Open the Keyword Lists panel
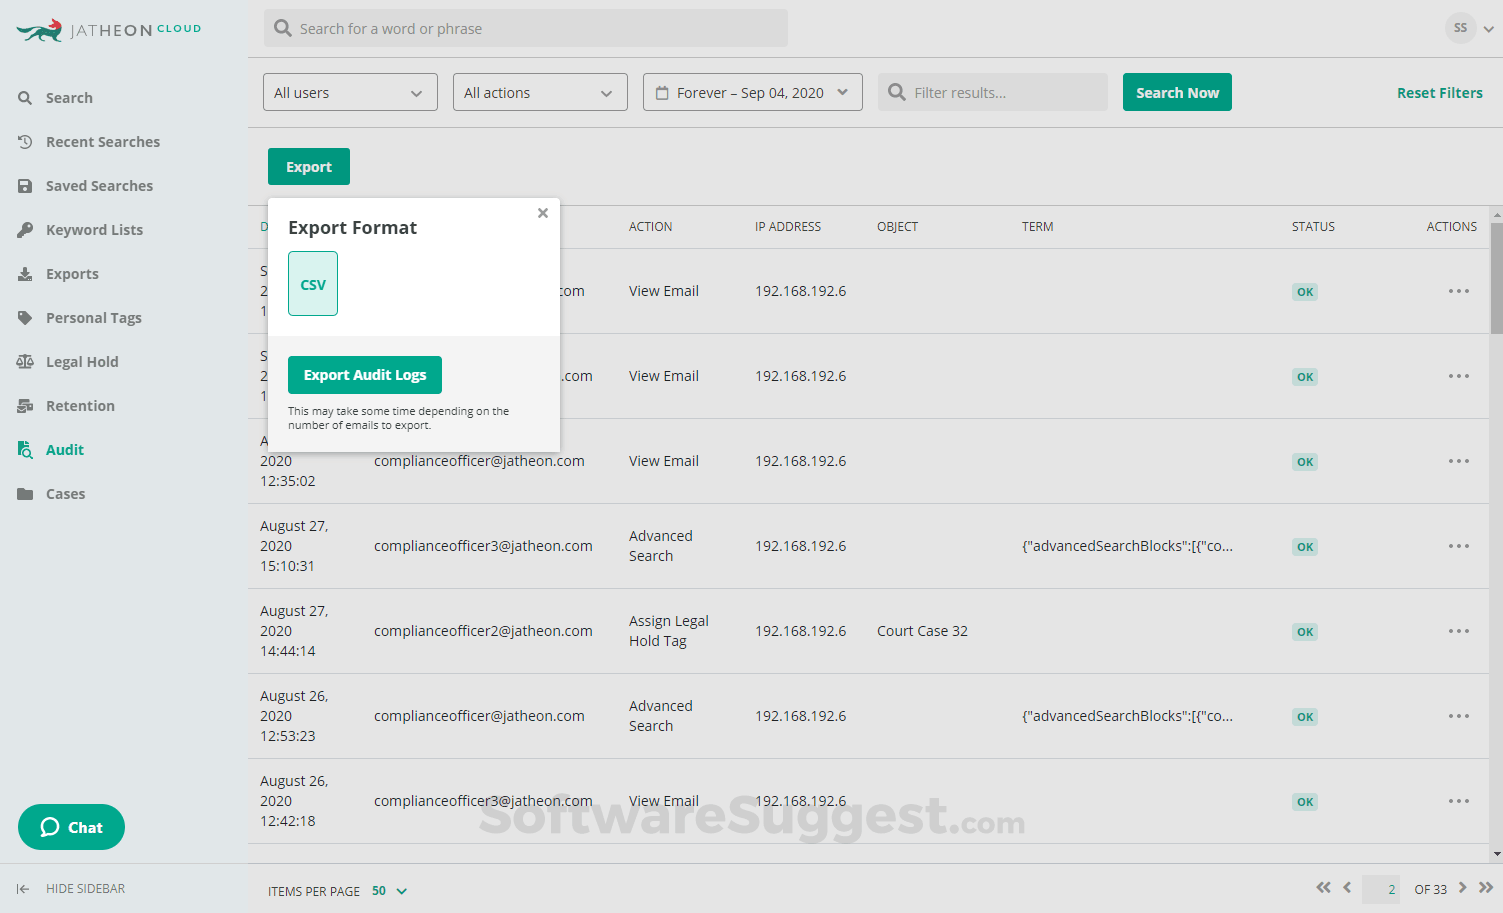The width and height of the screenshot is (1503, 913). [x=94, y=229]
